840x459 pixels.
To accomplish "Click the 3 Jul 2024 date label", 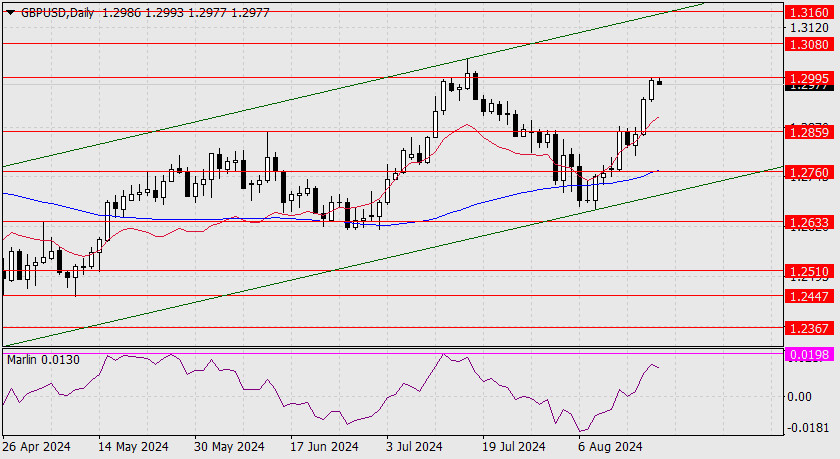I will [414, 446].
